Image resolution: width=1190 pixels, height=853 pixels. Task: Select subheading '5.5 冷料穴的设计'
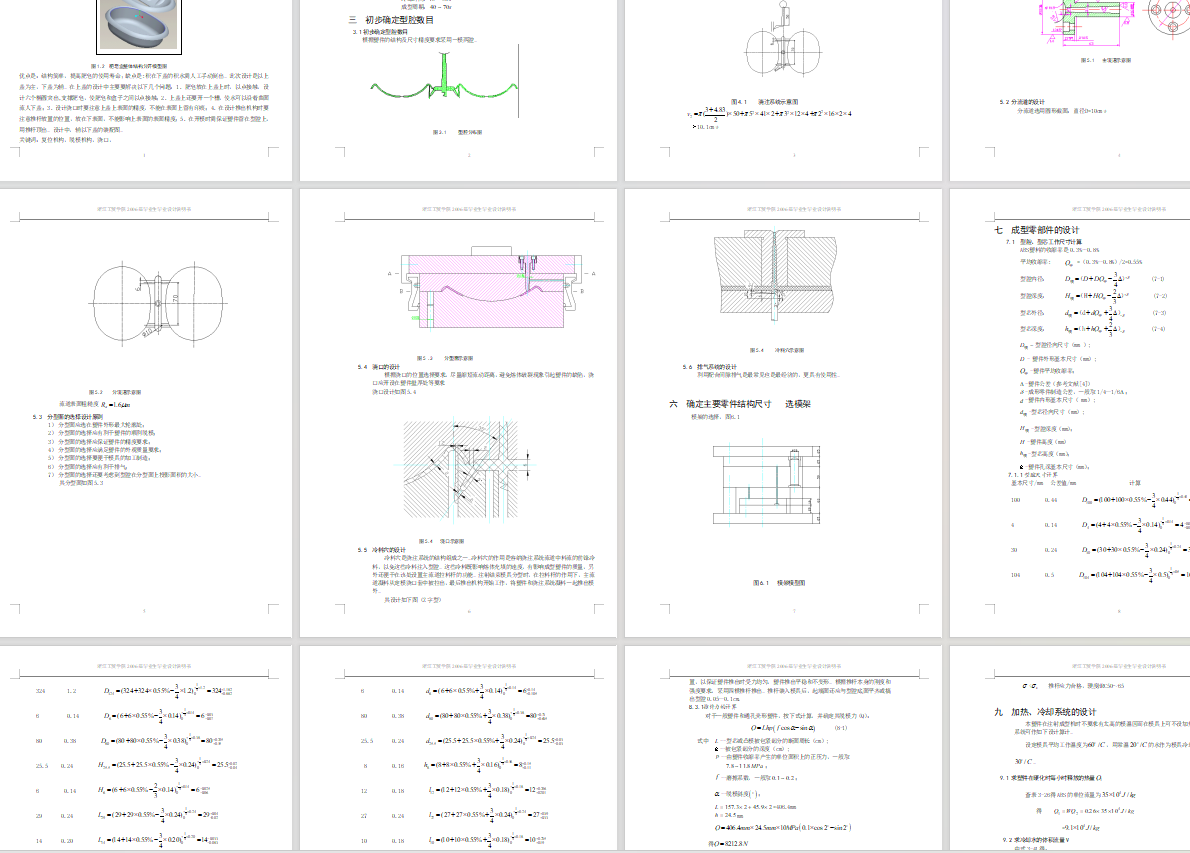point(382,549)
